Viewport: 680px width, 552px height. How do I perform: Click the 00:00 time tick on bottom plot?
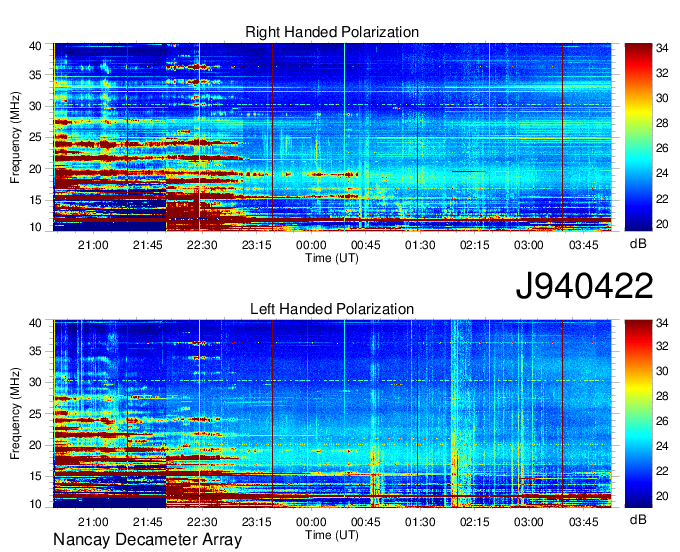pyautogui.click(x=311, y=522)
